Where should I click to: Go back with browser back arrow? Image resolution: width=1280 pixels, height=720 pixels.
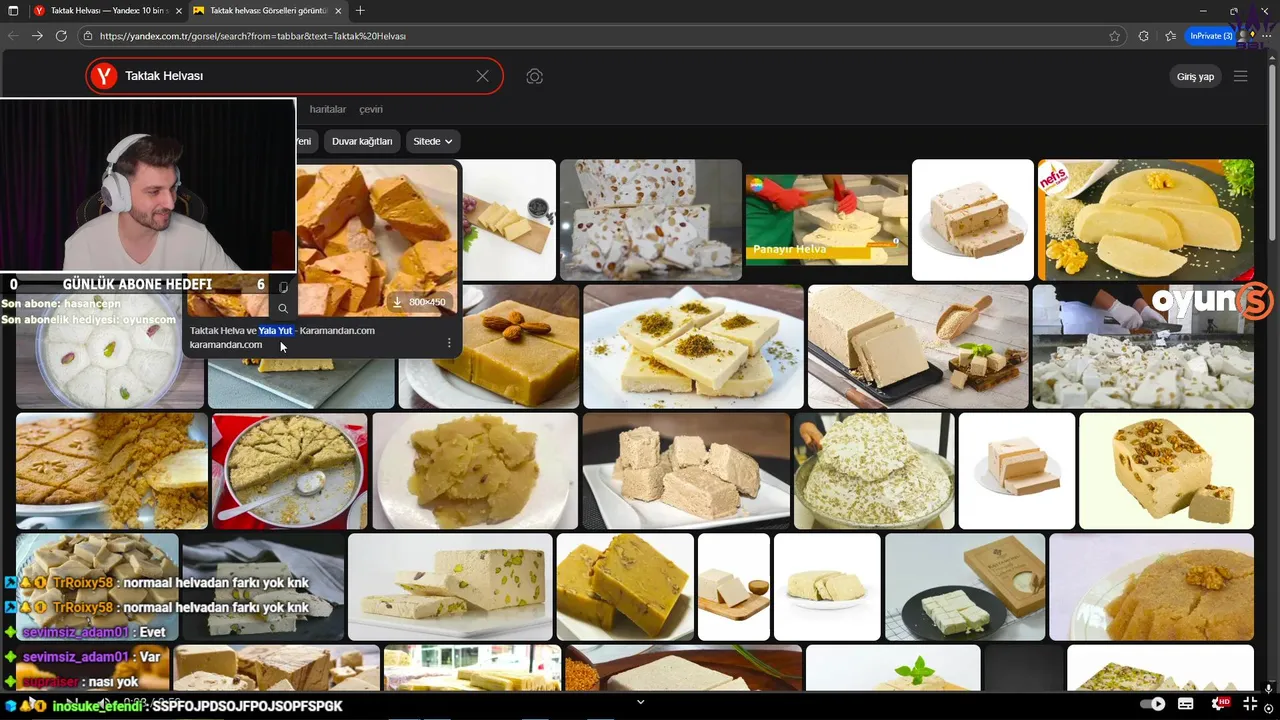tap(13, 35)
